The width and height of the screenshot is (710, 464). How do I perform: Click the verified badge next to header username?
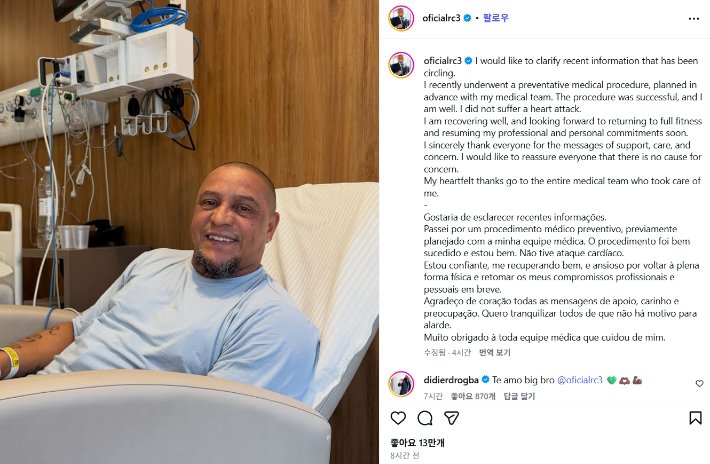pyautogui.click(x=467, y=18)
